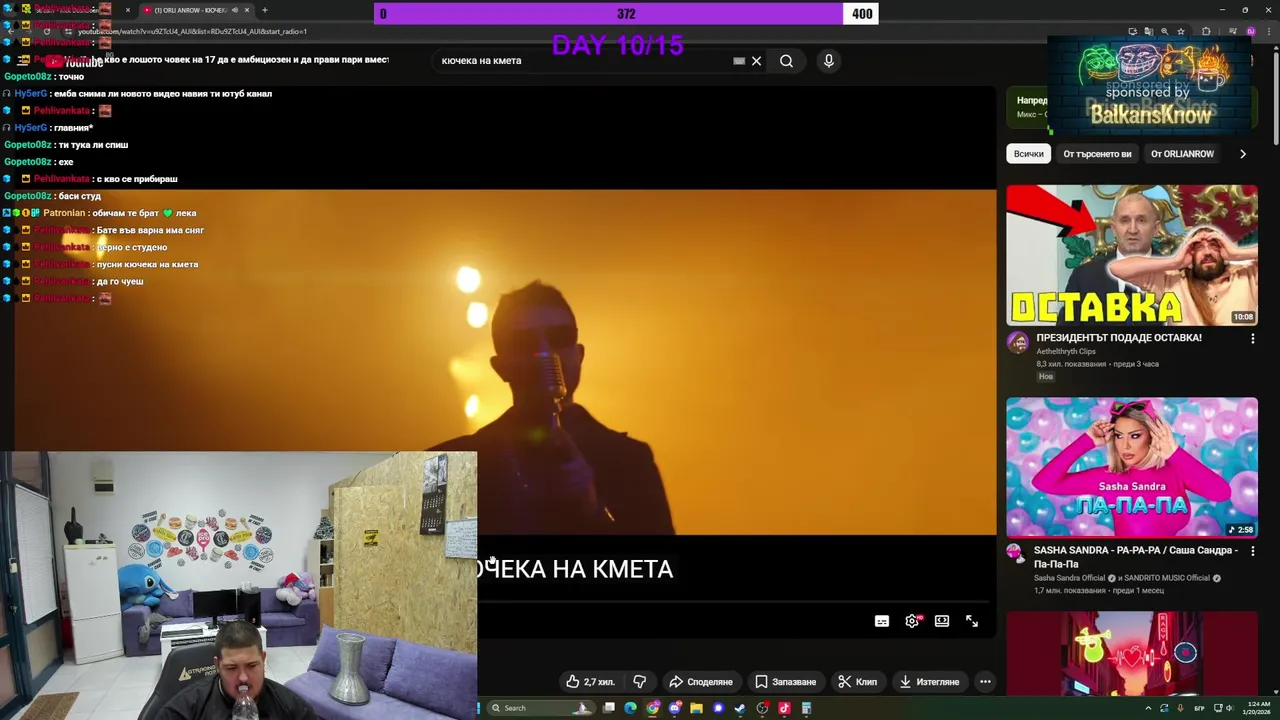Open the DJ Chrome profile avatar

coord(1251,31)
